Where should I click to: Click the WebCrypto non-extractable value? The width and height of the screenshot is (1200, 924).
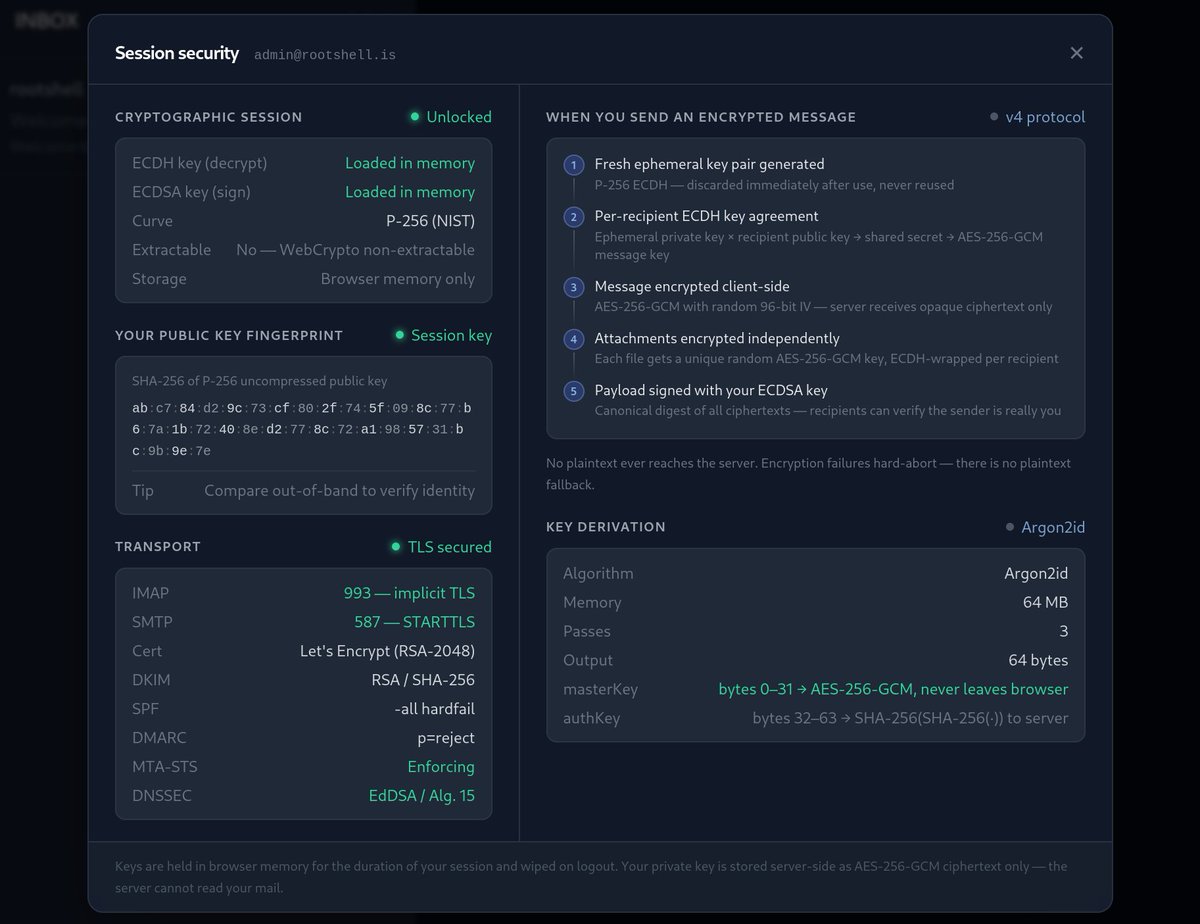point(356,250)
